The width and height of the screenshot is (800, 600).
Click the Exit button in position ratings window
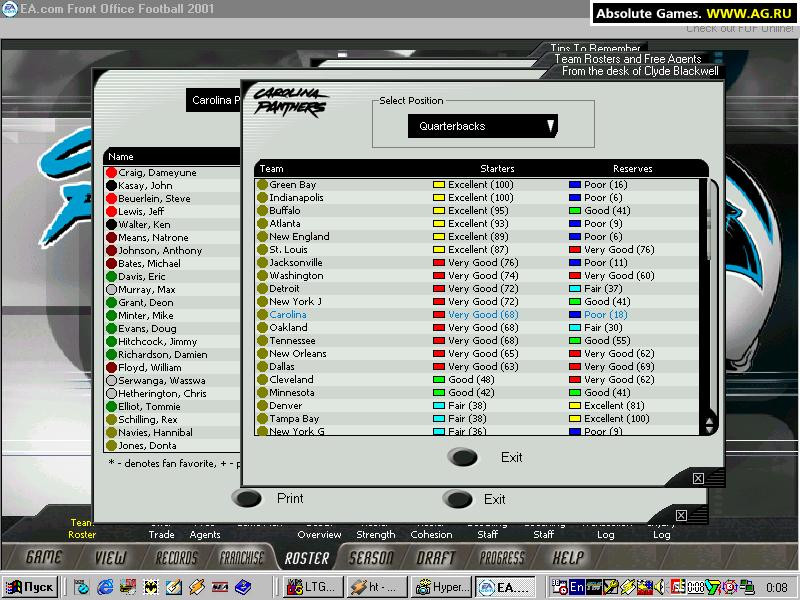(x=463, y=457)
